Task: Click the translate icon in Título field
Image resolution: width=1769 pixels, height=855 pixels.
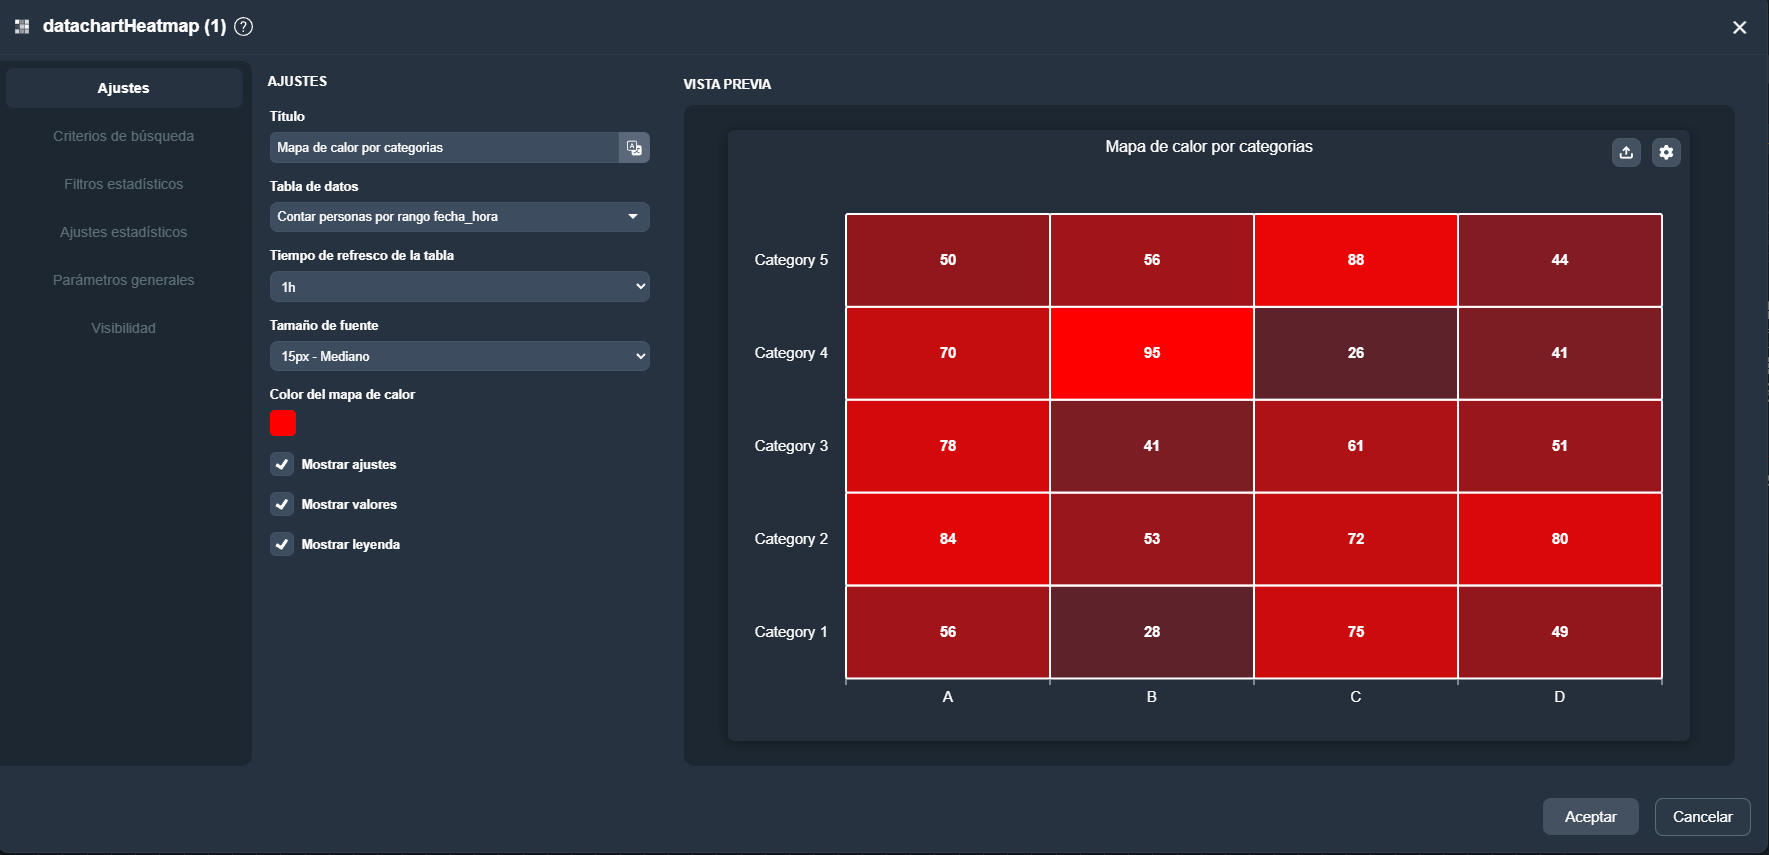Action: [x=634, y=148]
